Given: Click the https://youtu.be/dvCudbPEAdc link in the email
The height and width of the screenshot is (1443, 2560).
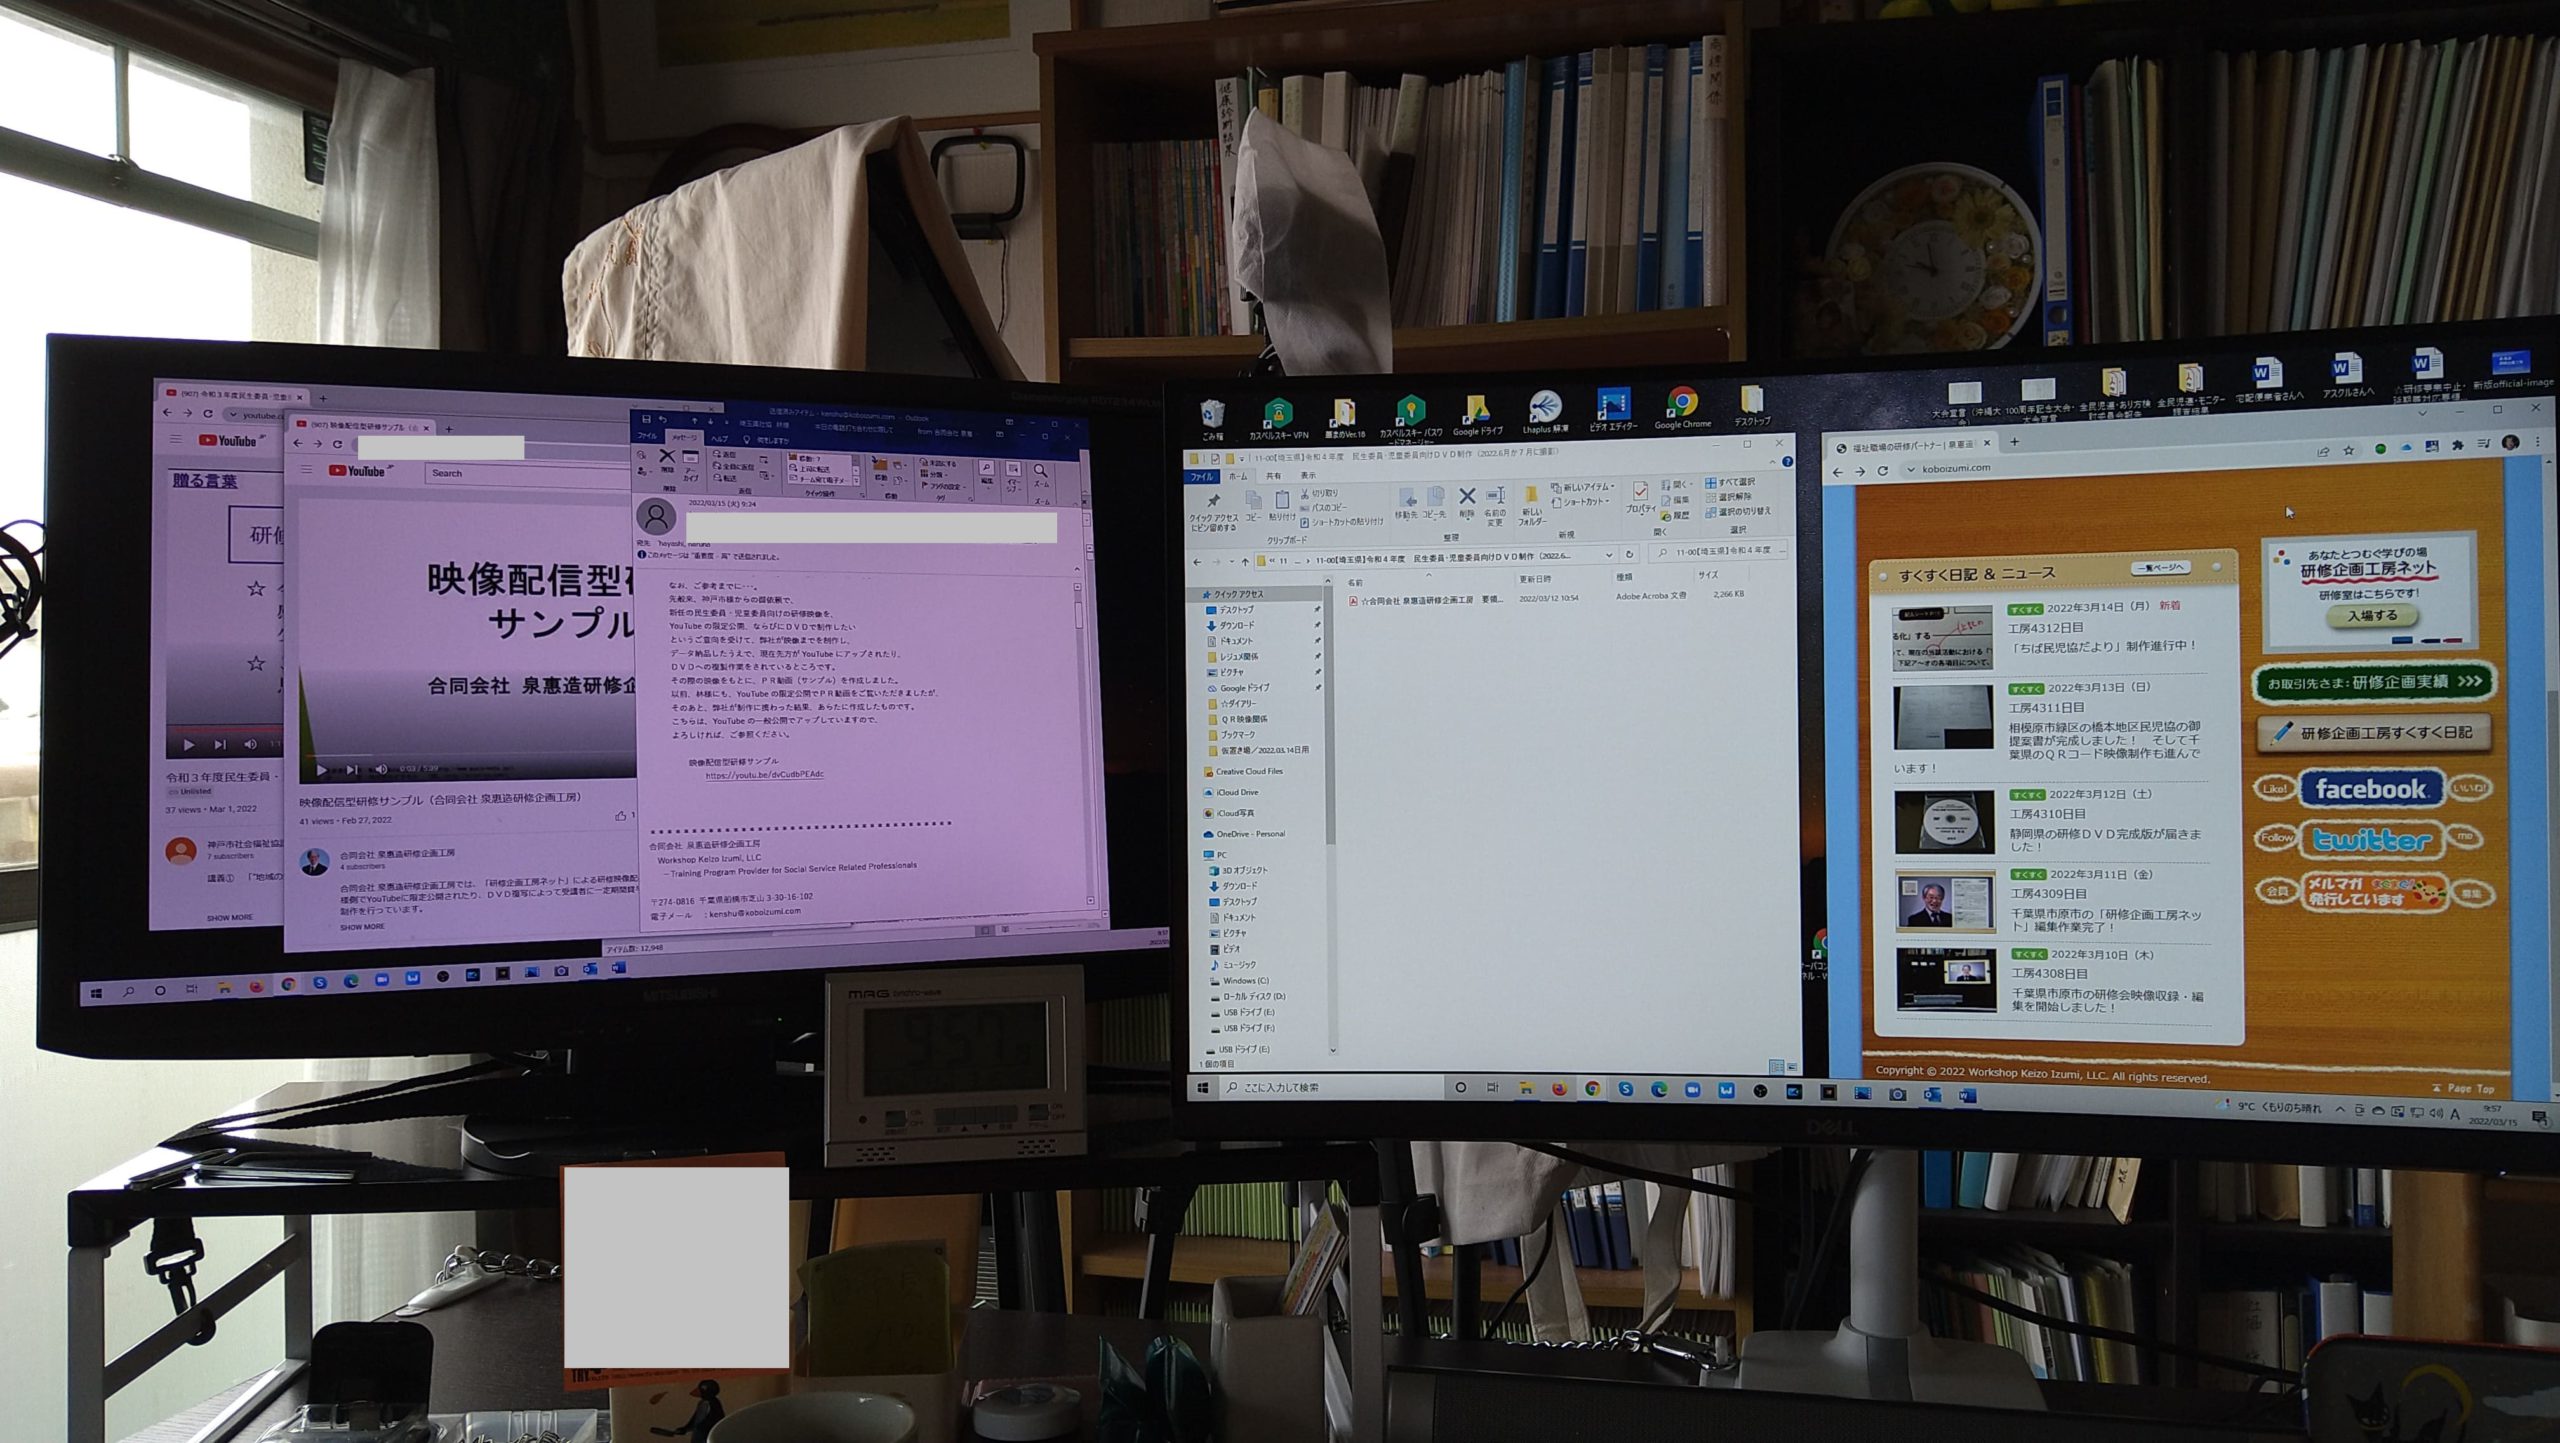Looking at the screenshot, I should pos(764,775).
